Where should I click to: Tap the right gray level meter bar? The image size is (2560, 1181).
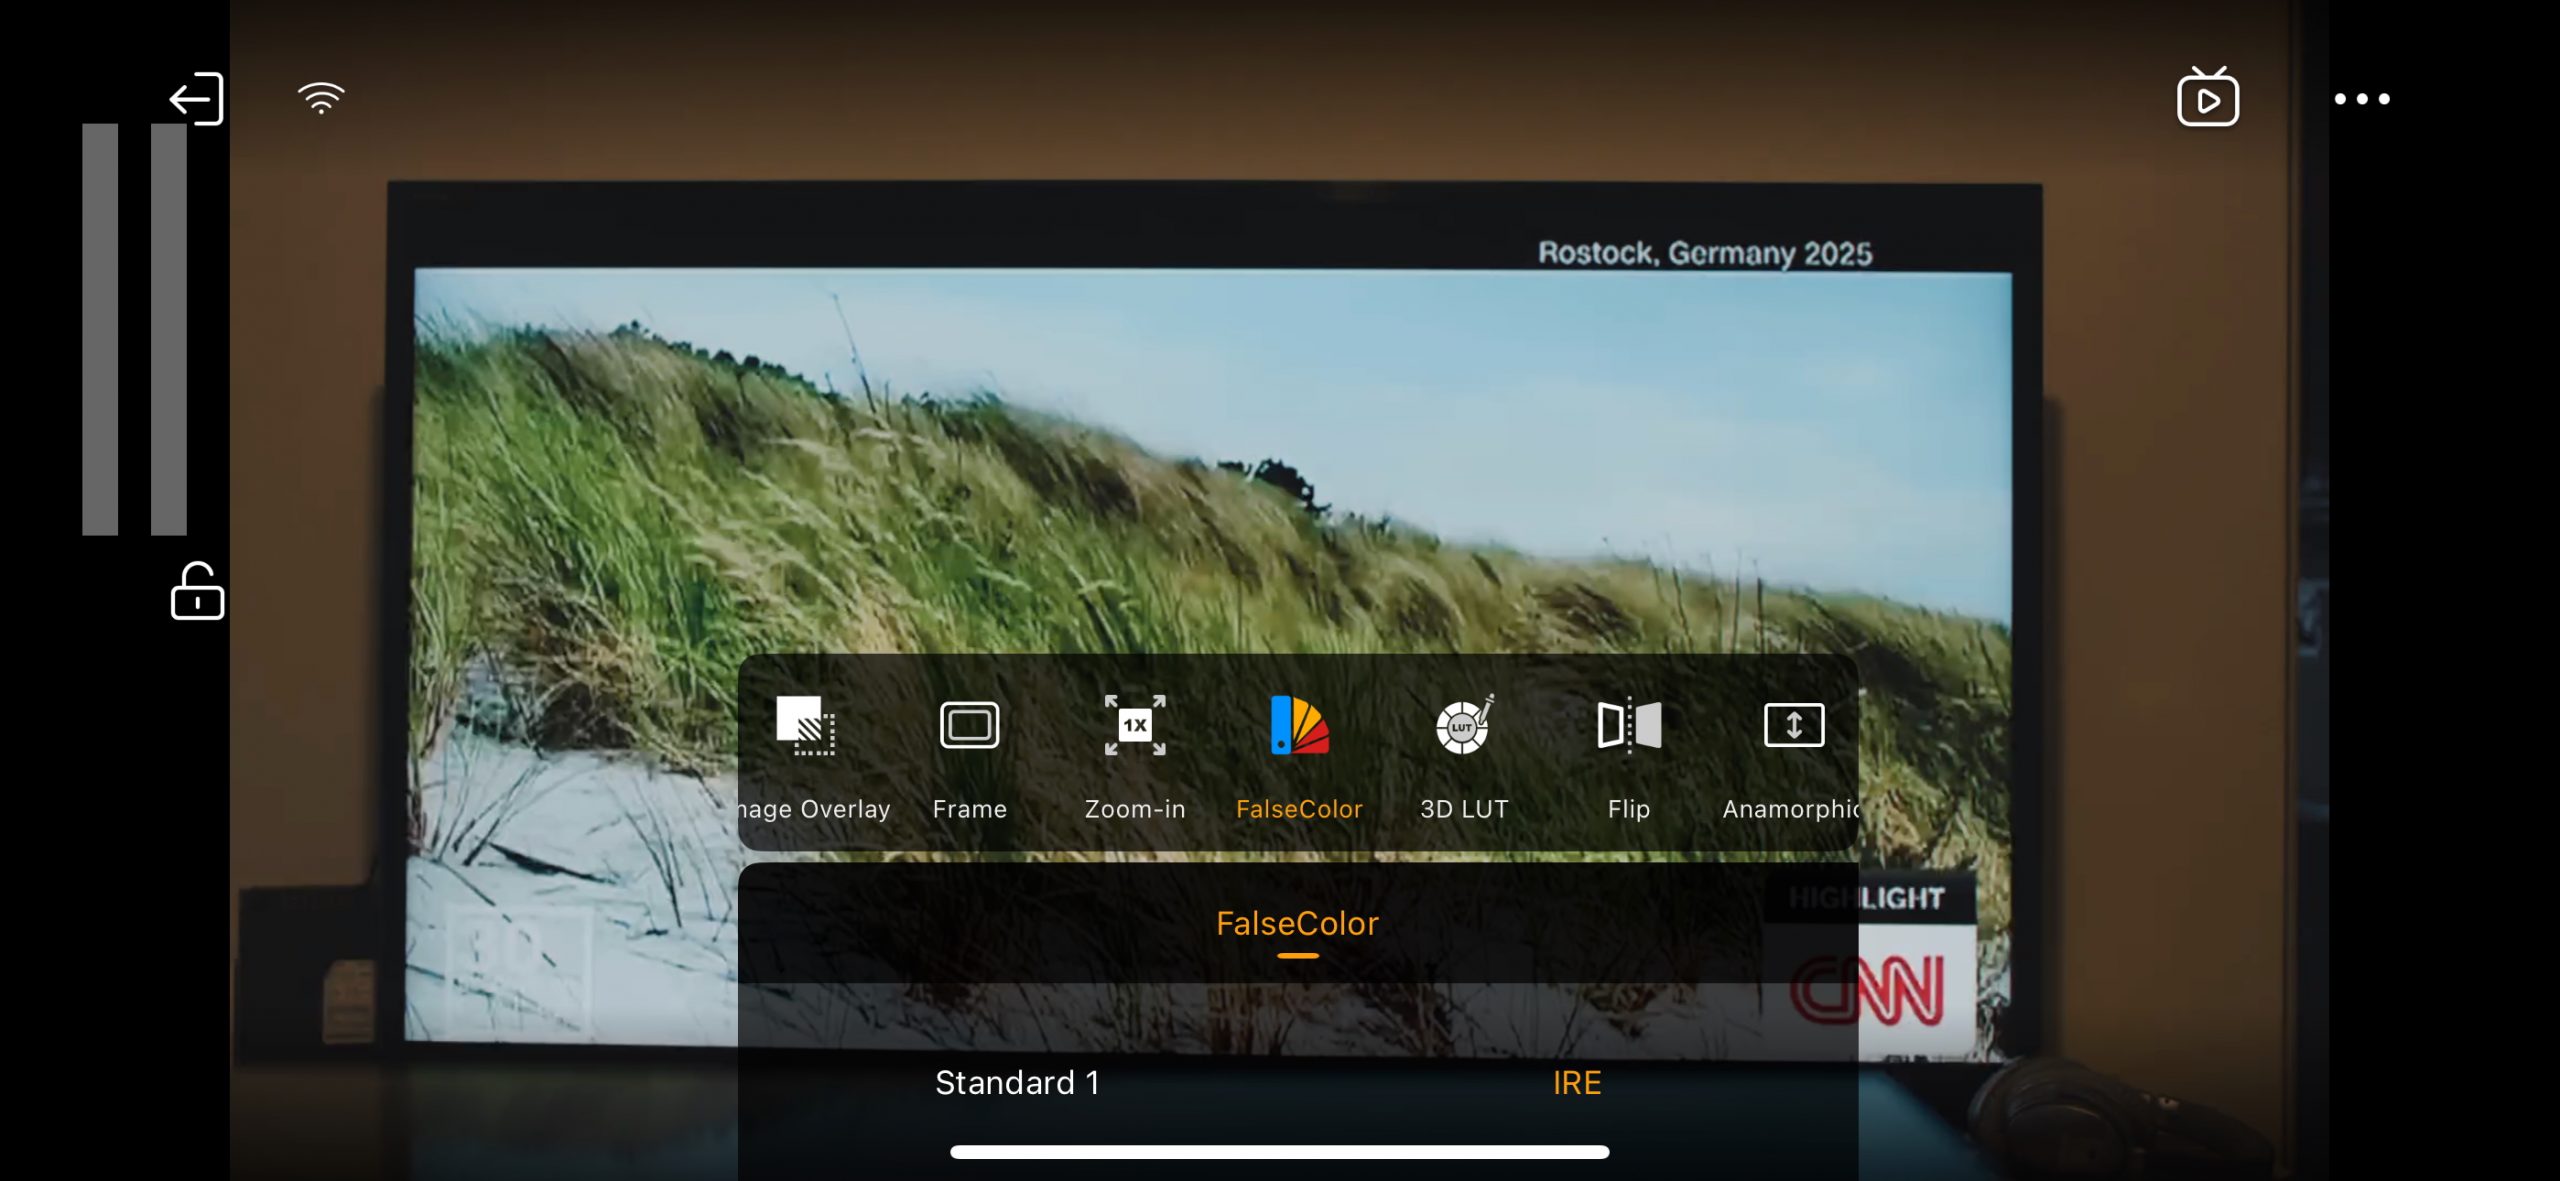click(x=169, y=329)
